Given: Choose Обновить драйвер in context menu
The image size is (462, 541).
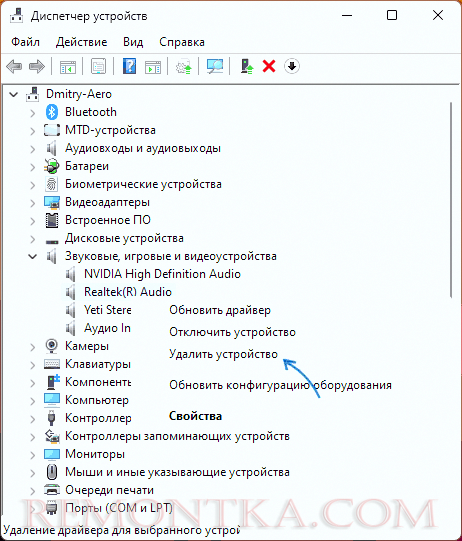Looking at the screenshot, I should point(220,310).
